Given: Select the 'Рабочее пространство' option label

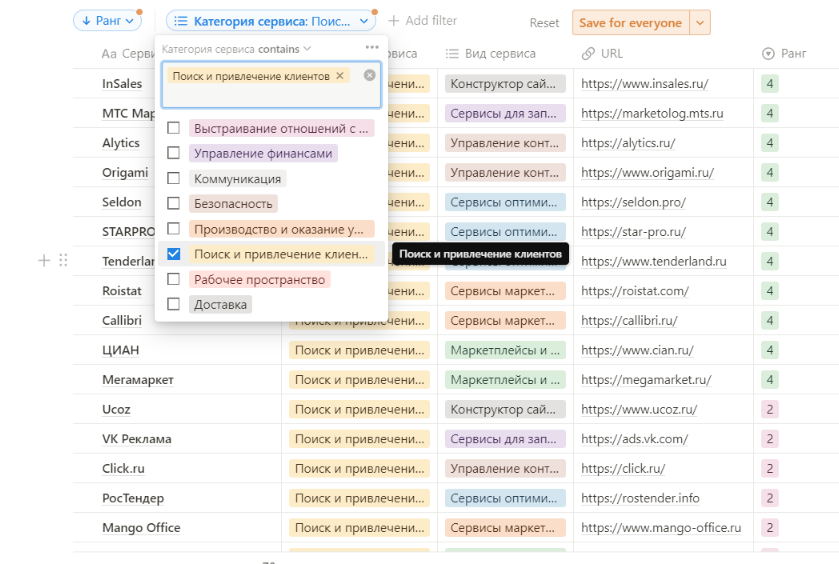Looking at the screenshot, I should [260, 279].
